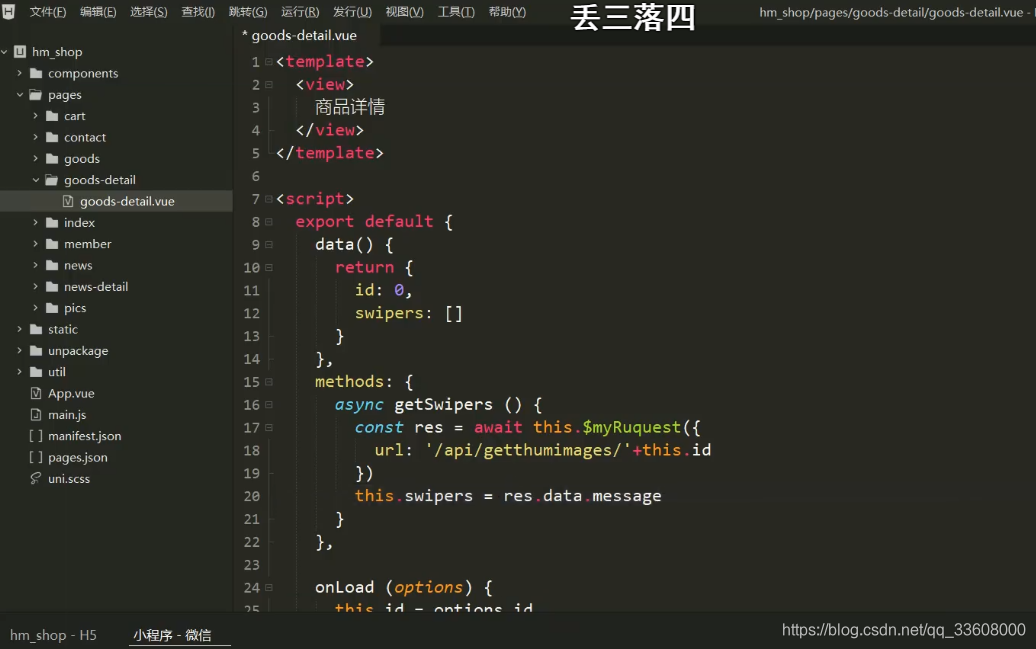Switch to the 小程序 - 微信 console tab
The height and width of the screenshot is (649, 1036).
(x=172, y=635)
